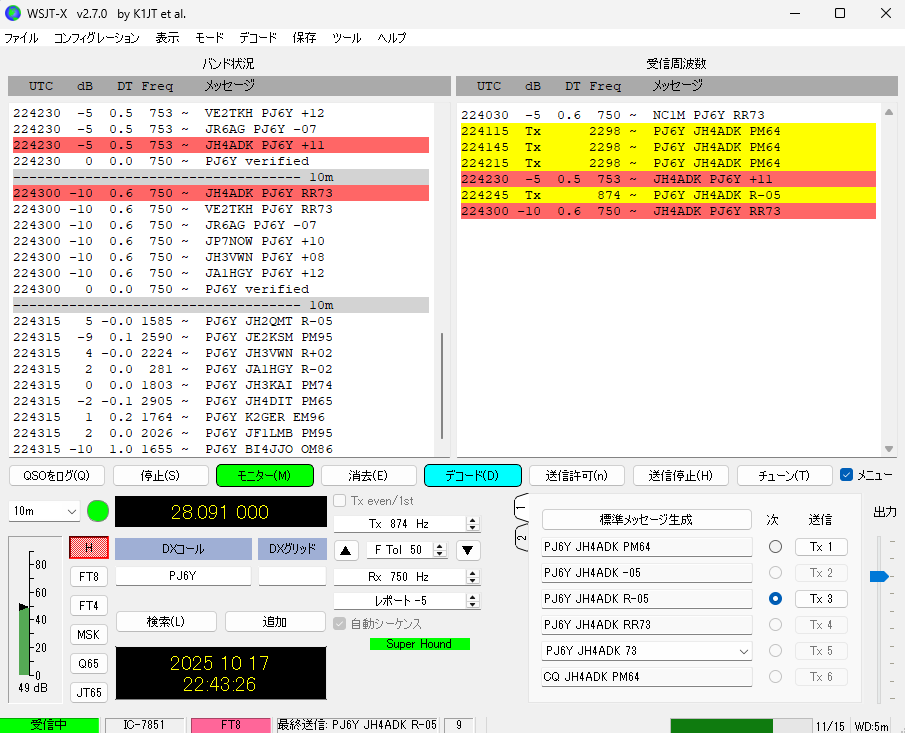This screenshot has width=905, height=733.
Task: Click the down arrow beside F Tol
Action: pos(468,550)
